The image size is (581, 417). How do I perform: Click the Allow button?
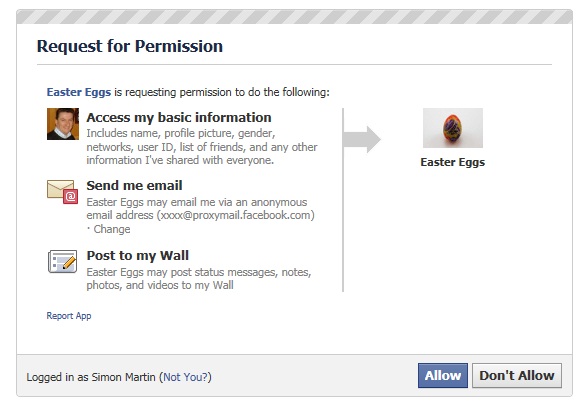[442, 375]
